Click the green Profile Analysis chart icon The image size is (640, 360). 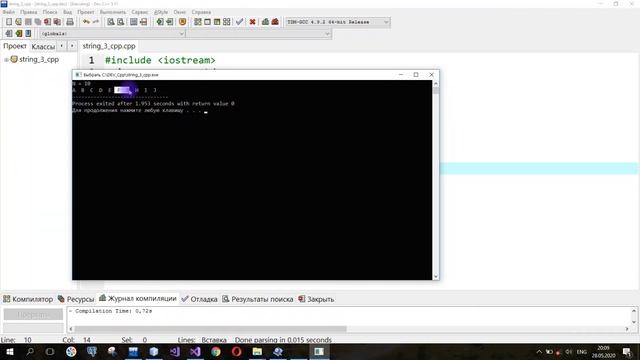265,22
